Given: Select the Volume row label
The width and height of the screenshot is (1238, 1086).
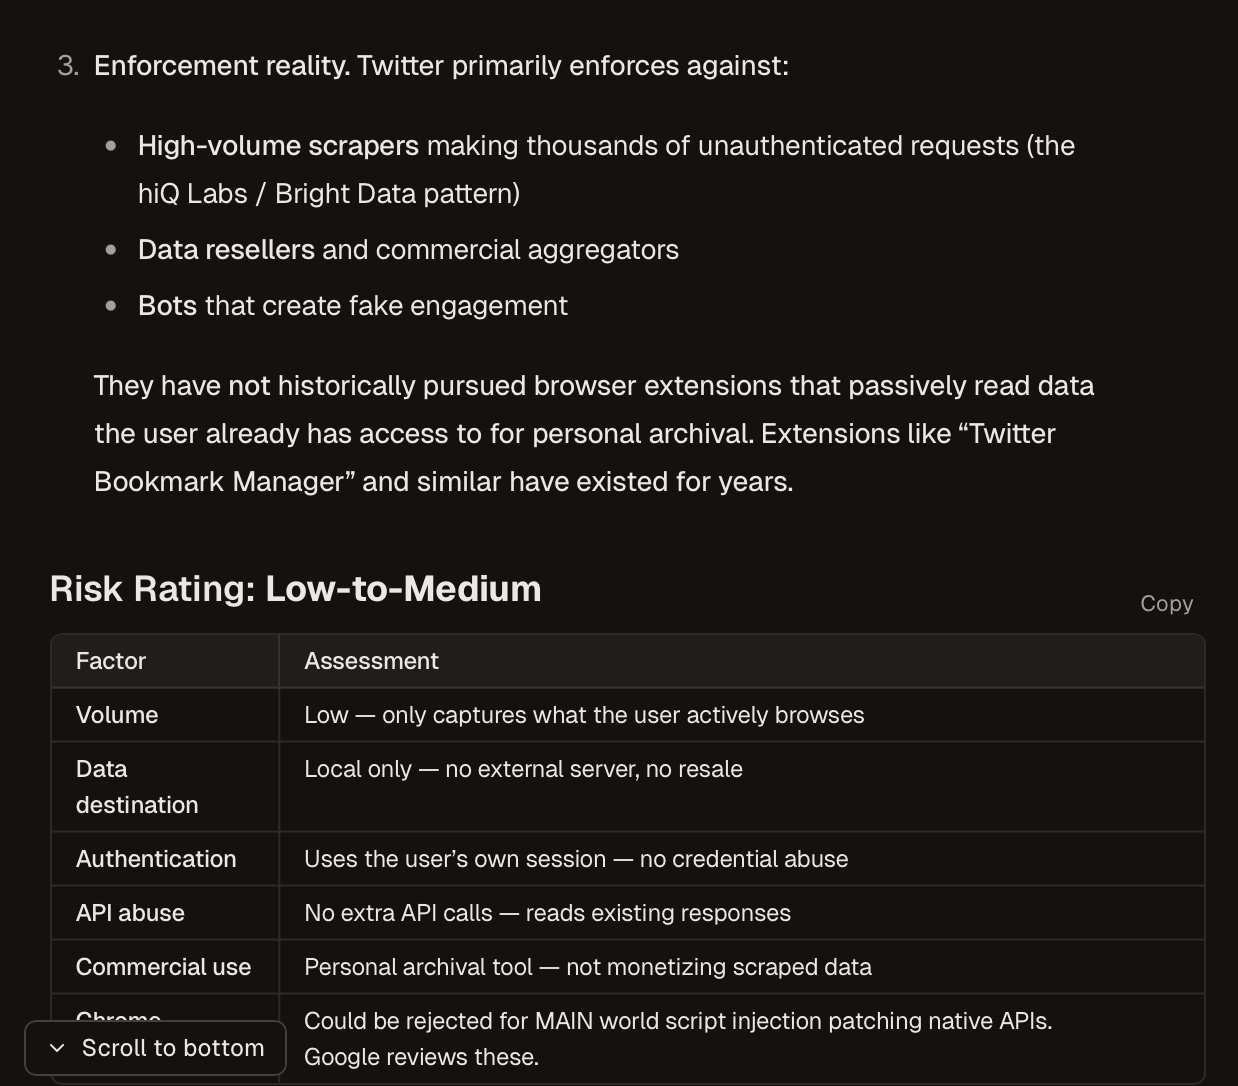Looking at the screenshot, I should [117, 715].
